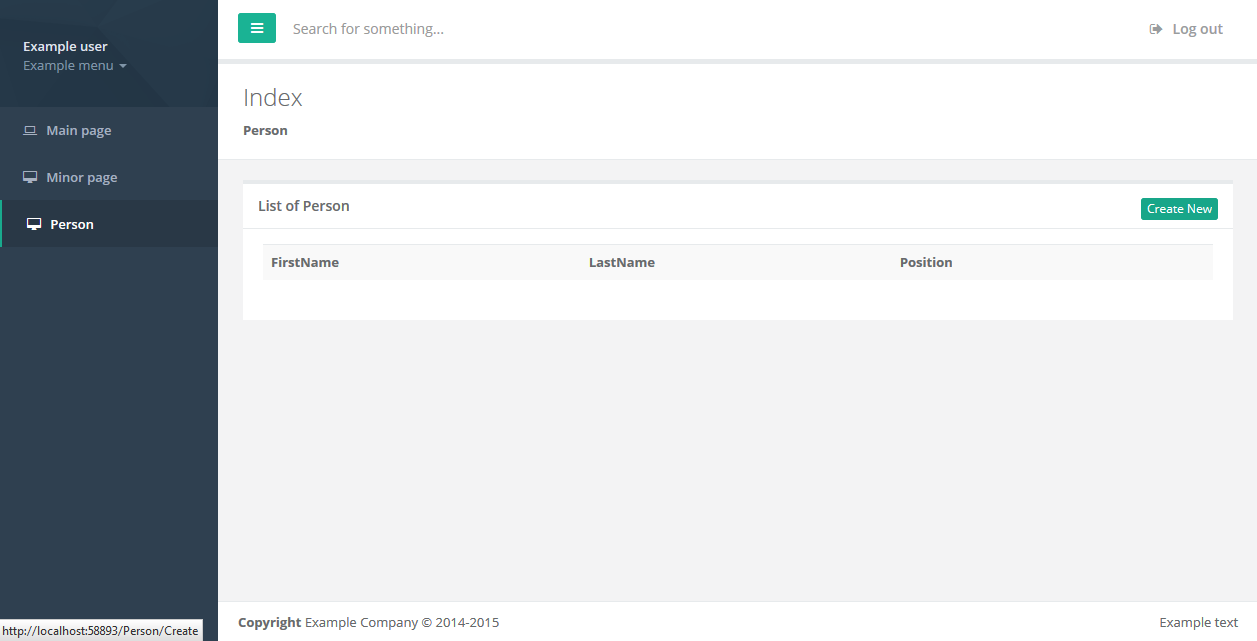Click the LastName column header
The height and width of the screenshot is (641, 1257).
click(622, 263)
